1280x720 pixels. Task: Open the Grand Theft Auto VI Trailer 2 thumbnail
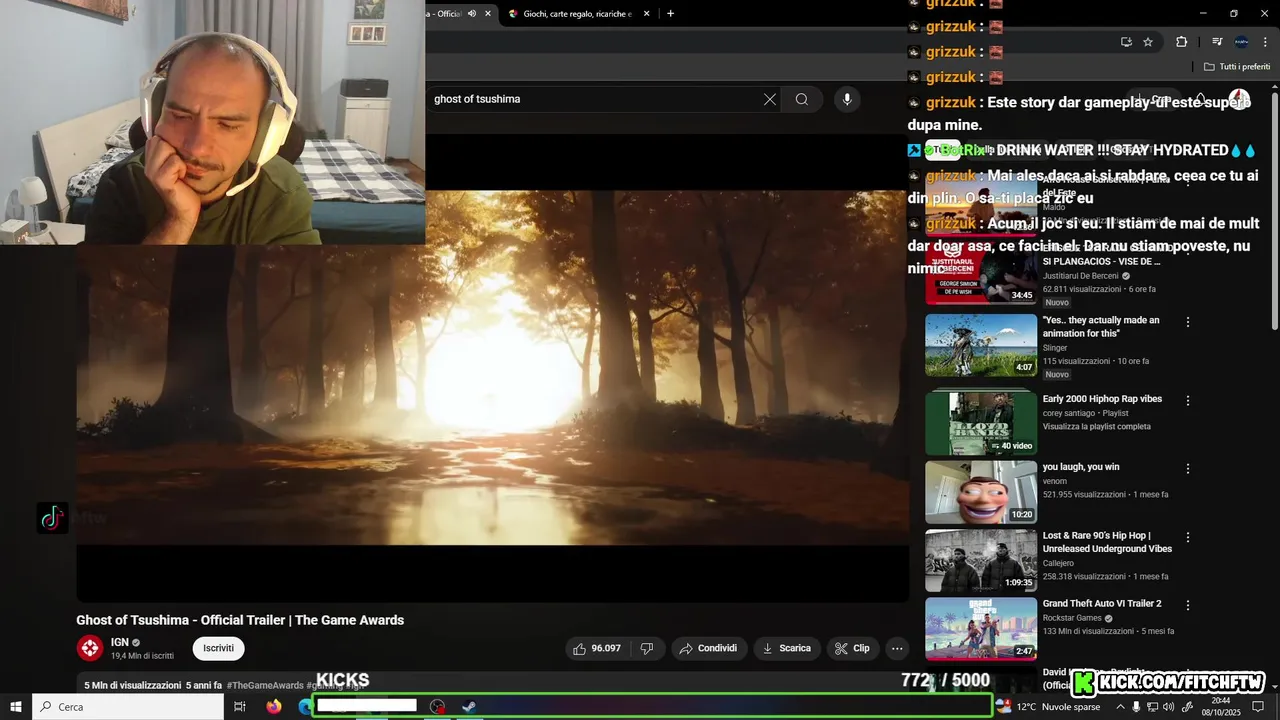coord(981,629)
